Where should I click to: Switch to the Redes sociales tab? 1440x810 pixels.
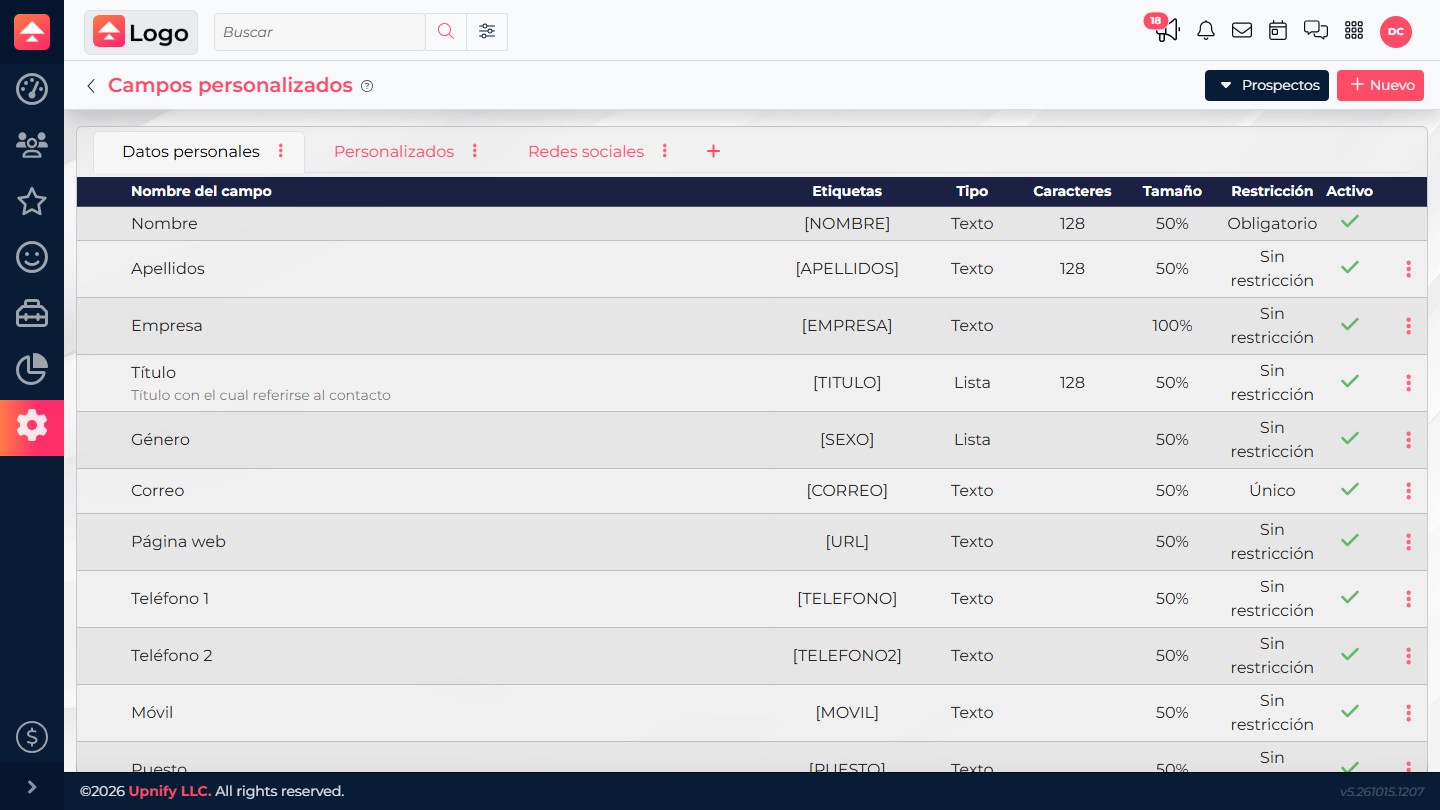[x=586, y=152]
